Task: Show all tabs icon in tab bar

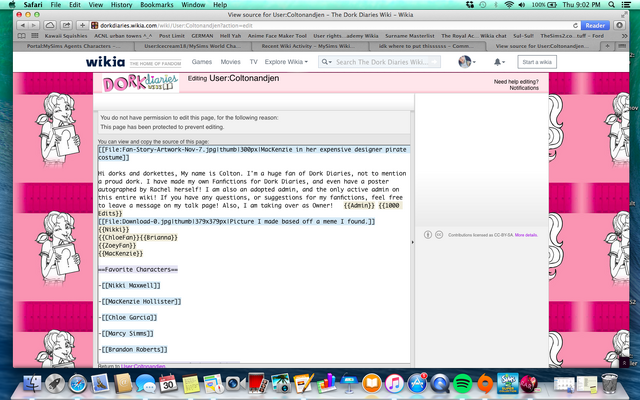Action: (x=621, y=46)
